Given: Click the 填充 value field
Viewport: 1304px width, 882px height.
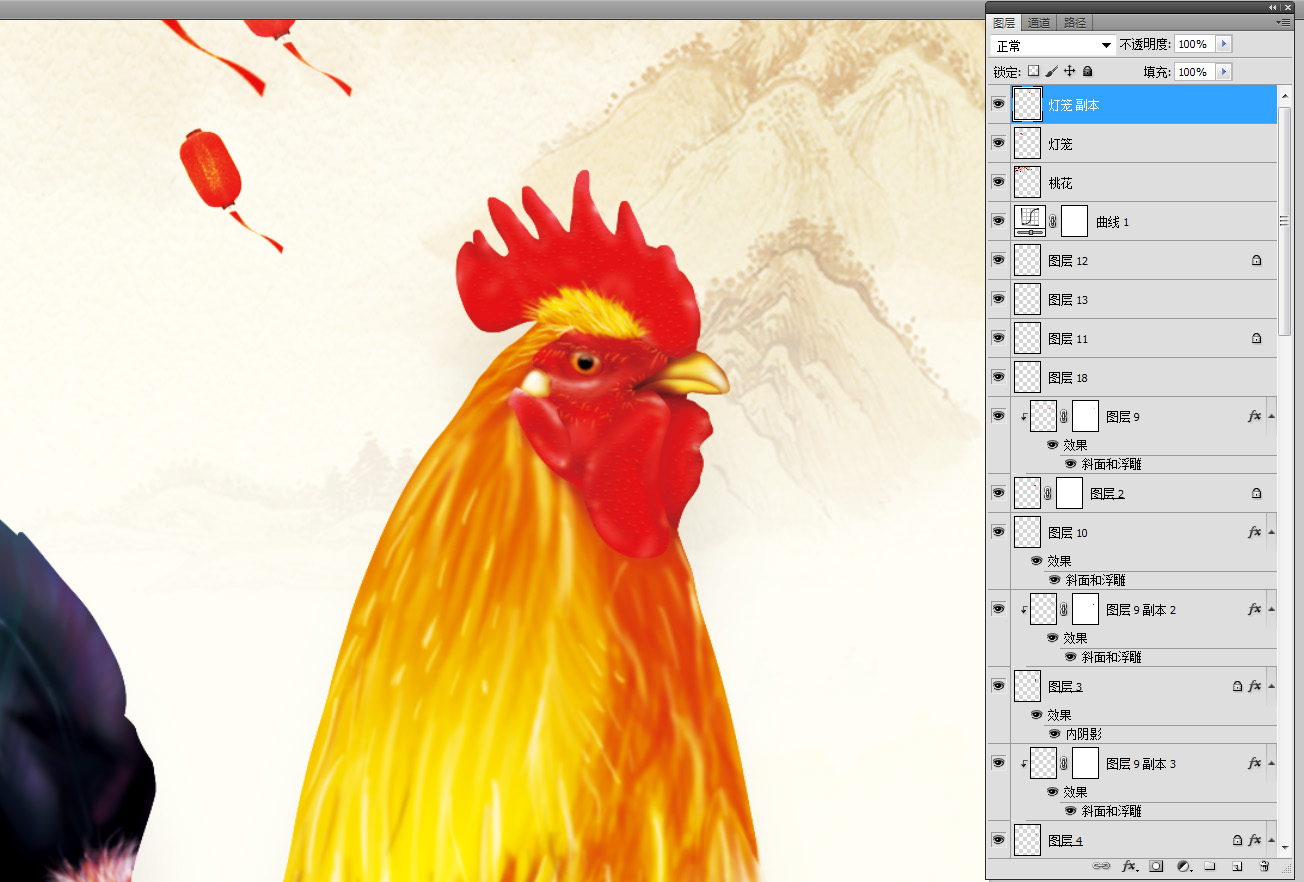Looking at the screenshot, I should pos(1195,72).
